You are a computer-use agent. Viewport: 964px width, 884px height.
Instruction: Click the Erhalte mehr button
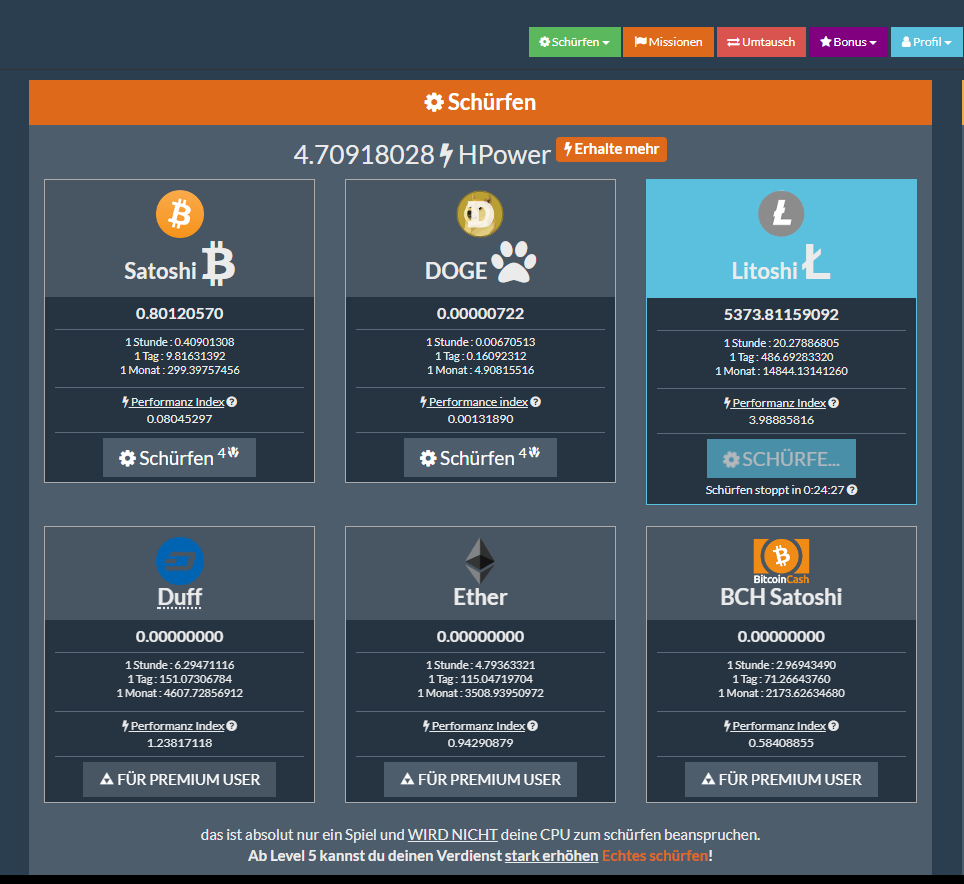point(611,149)
